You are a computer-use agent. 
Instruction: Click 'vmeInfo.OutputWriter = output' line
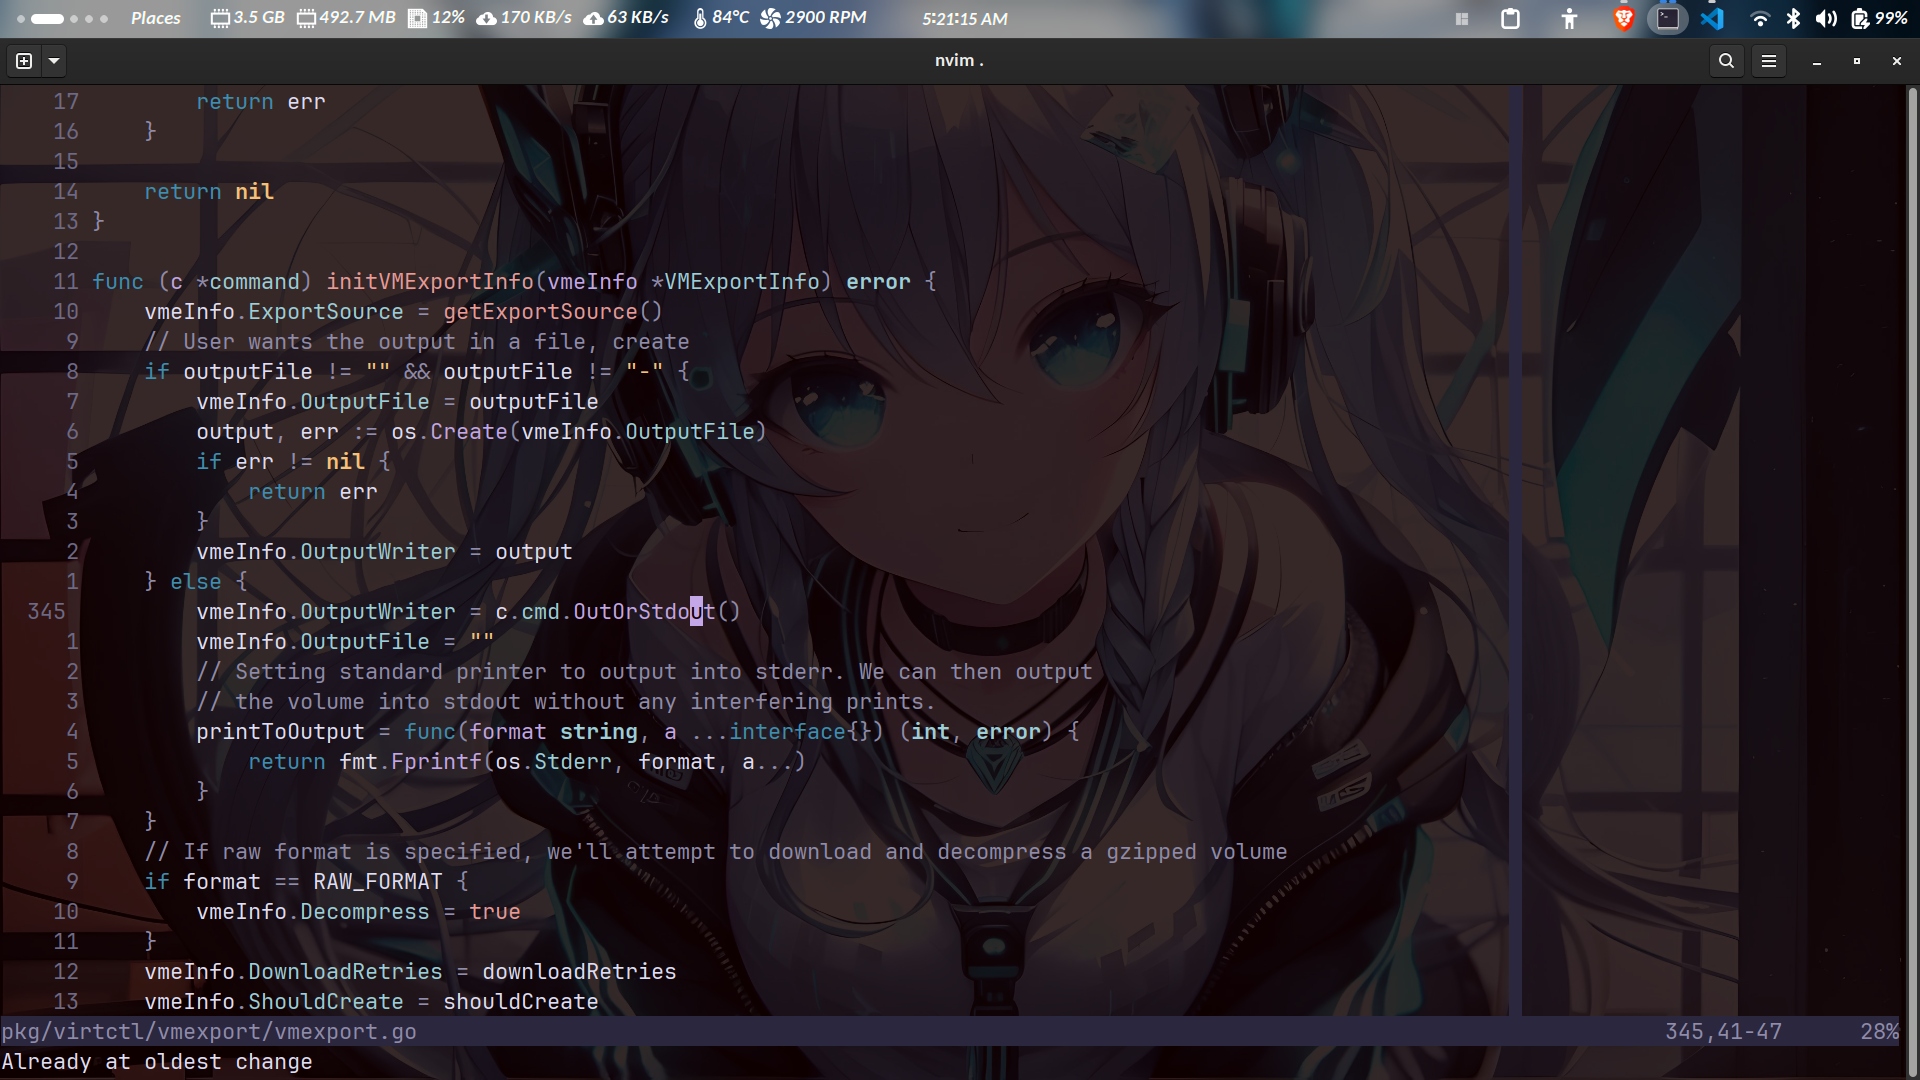tap(384, 551)
